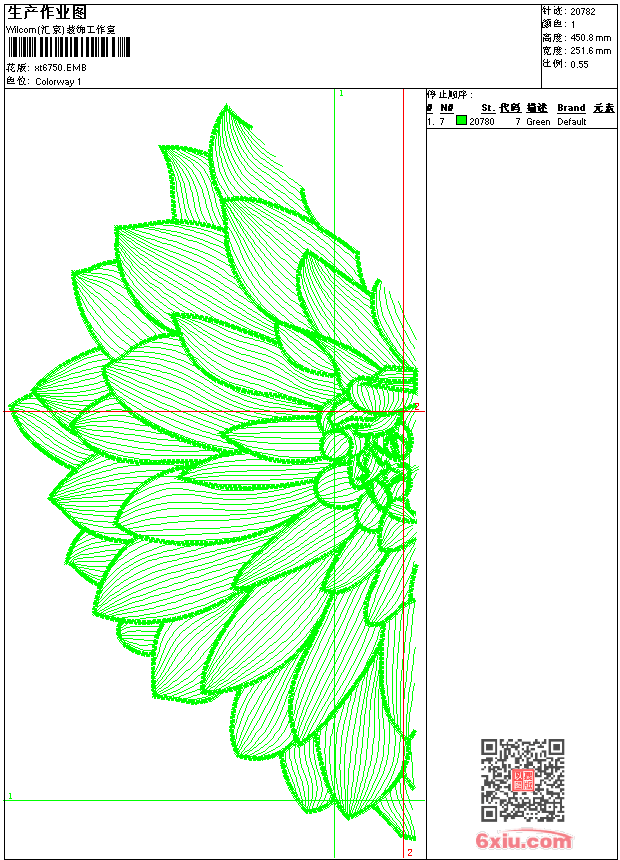Select the stitch value 20780 in the row
The height and width of the screenshot is (860, 620).
[482, 121]
